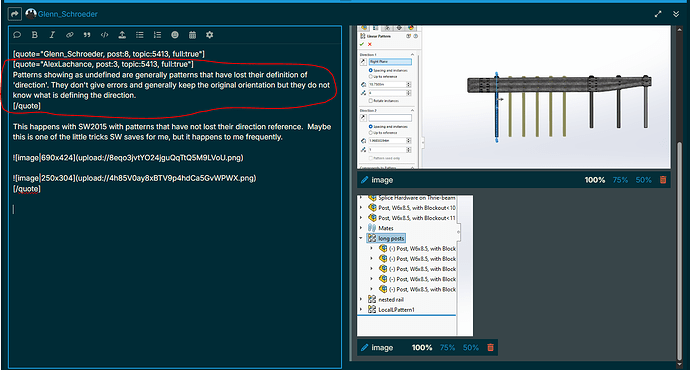This screenshot has height=370, width=690.
Task: Click the reply-to arrow icon beside the avatar
Action: coord(15,14)
